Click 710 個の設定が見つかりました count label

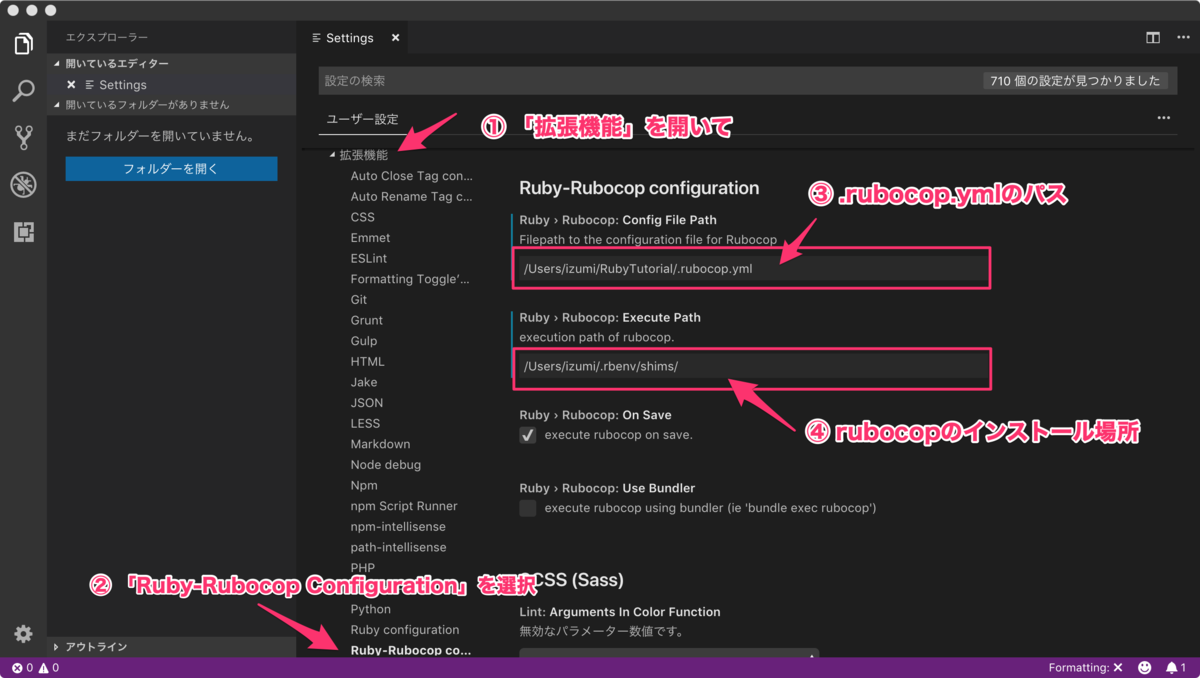[1075, 81]
